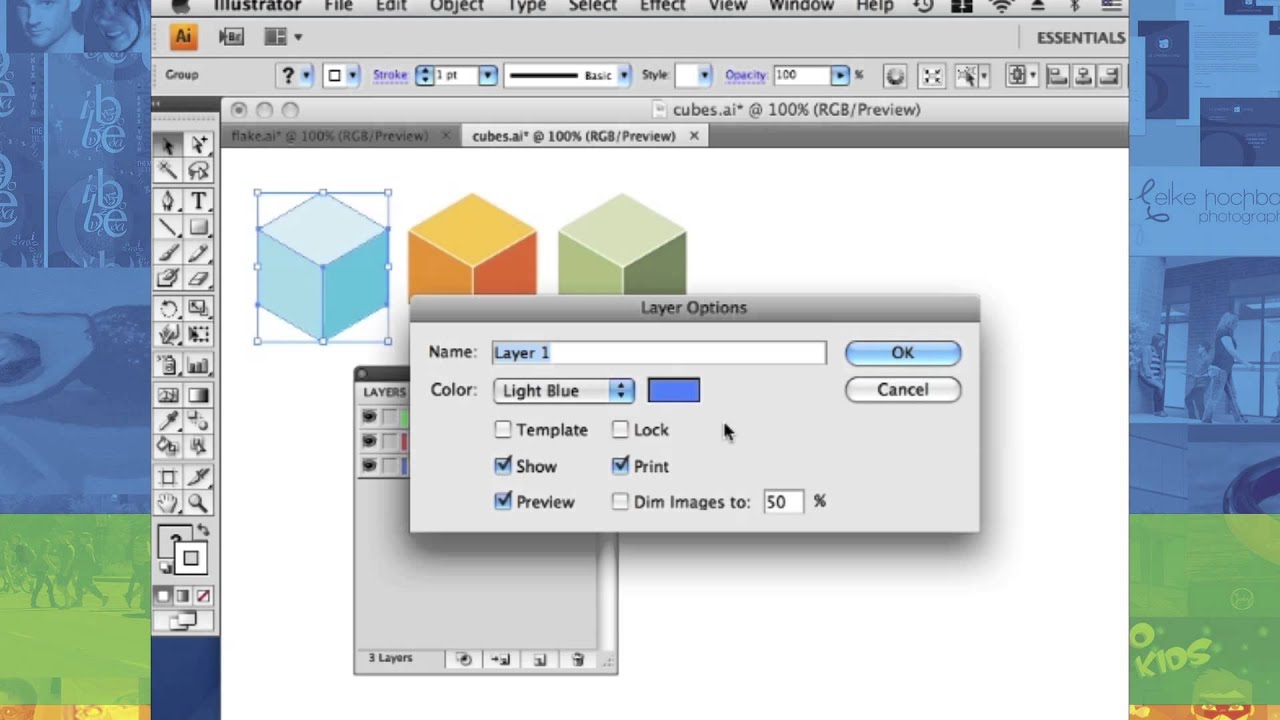Select the Eyedropper tool
The width and height of the screenshot is (1280, 720).
(x=168, y=421)
